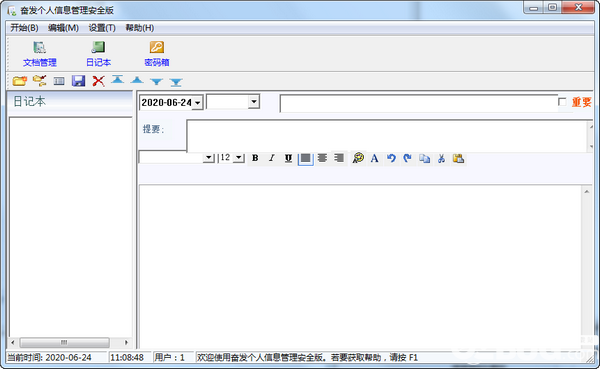Image resolution: width=600 pixels, height=369 pixels.
Task: Redo the last undone edit
Action: click(408, 158)
